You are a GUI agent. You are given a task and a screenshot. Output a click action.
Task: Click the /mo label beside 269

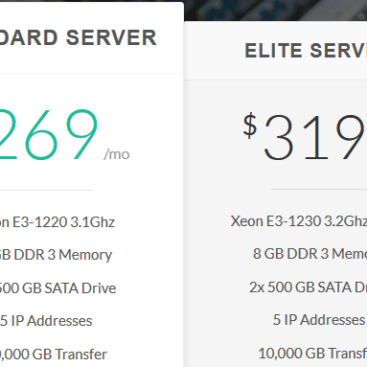point(117,154)
